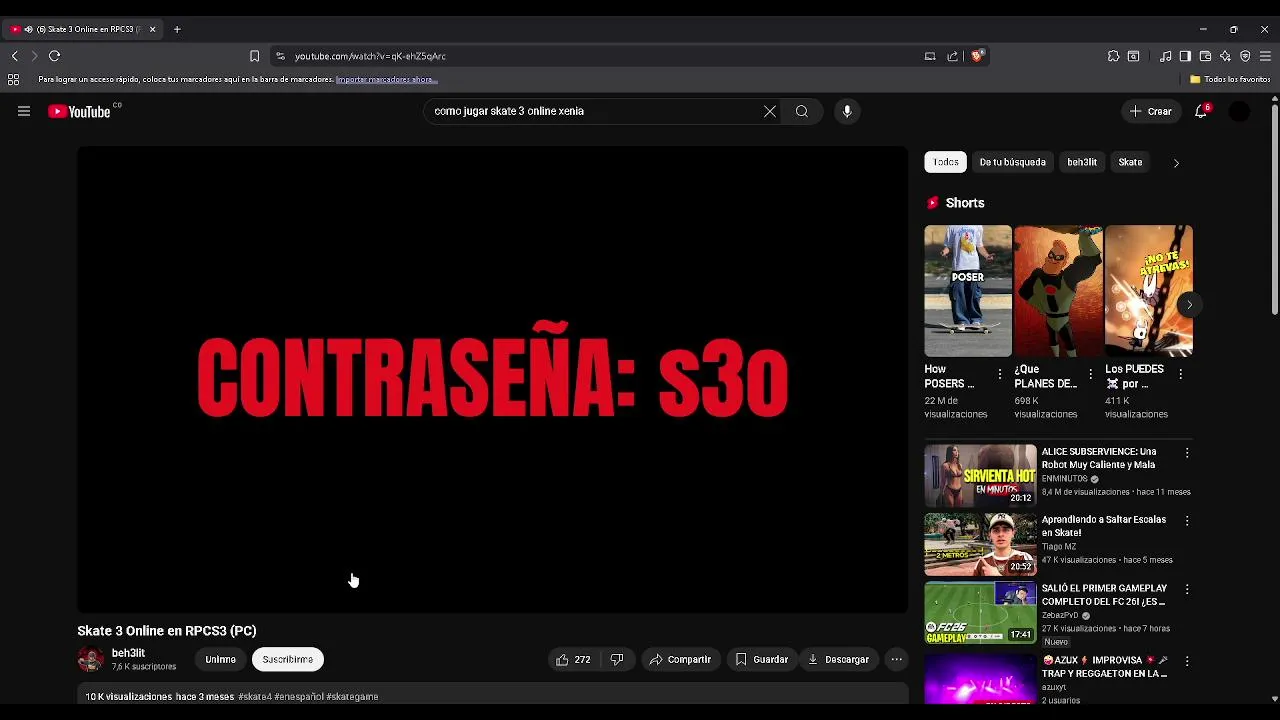The width and height of the screenshot is (1280, 720).
Task: Bookmark this page
Action: click(x=254, y=56)
